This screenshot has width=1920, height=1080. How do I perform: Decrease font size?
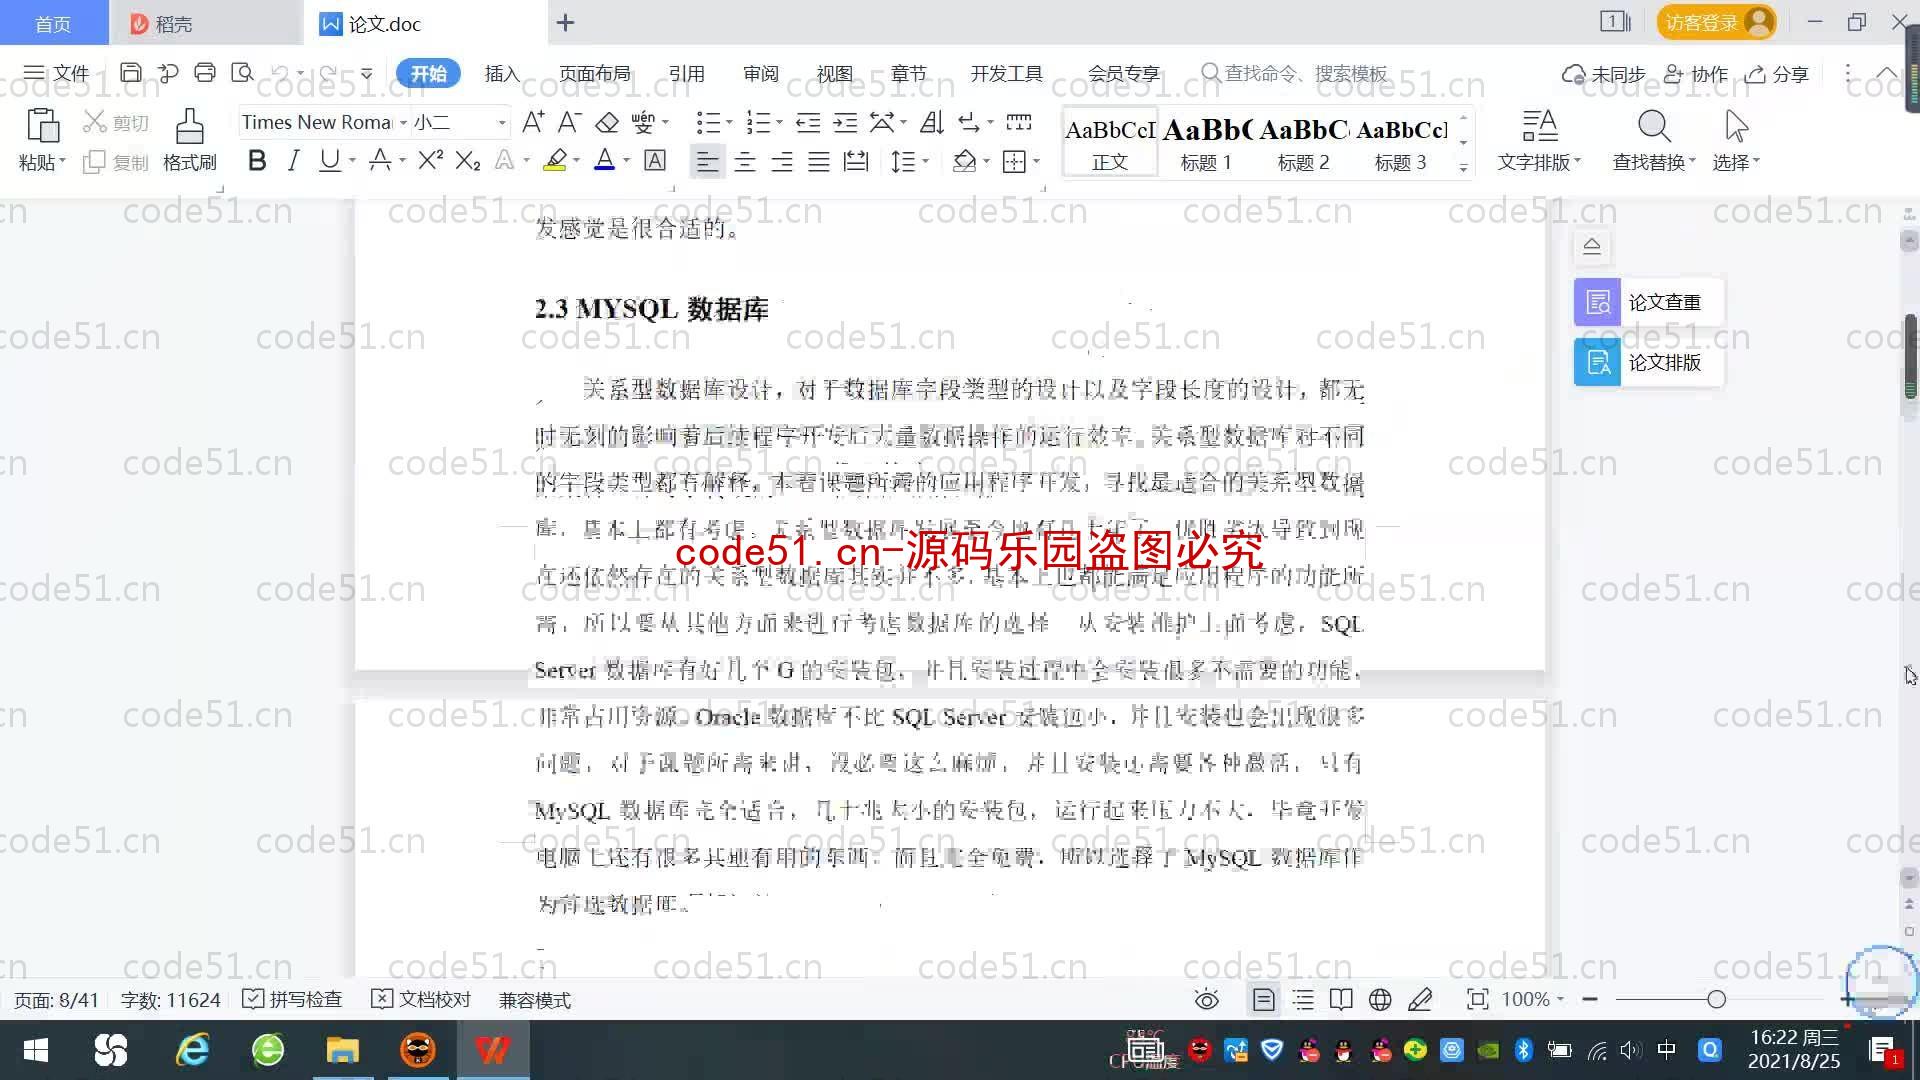(569, 122)
